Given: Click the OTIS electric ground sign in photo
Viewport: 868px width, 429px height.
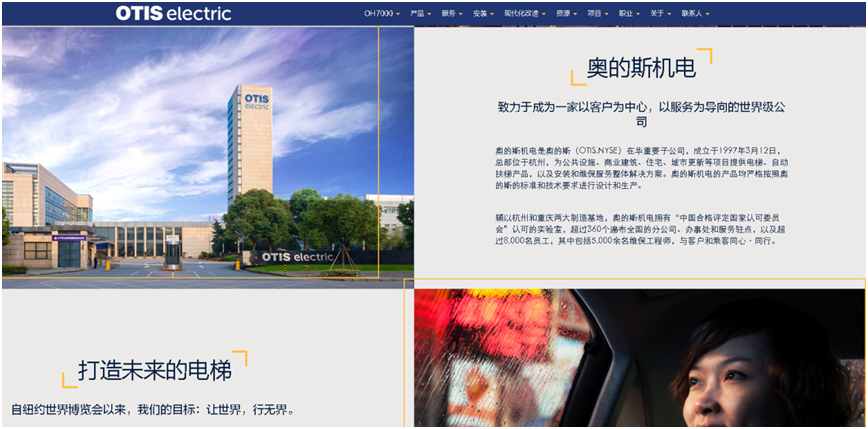Looking at the screenshot, I should (297, 257).
